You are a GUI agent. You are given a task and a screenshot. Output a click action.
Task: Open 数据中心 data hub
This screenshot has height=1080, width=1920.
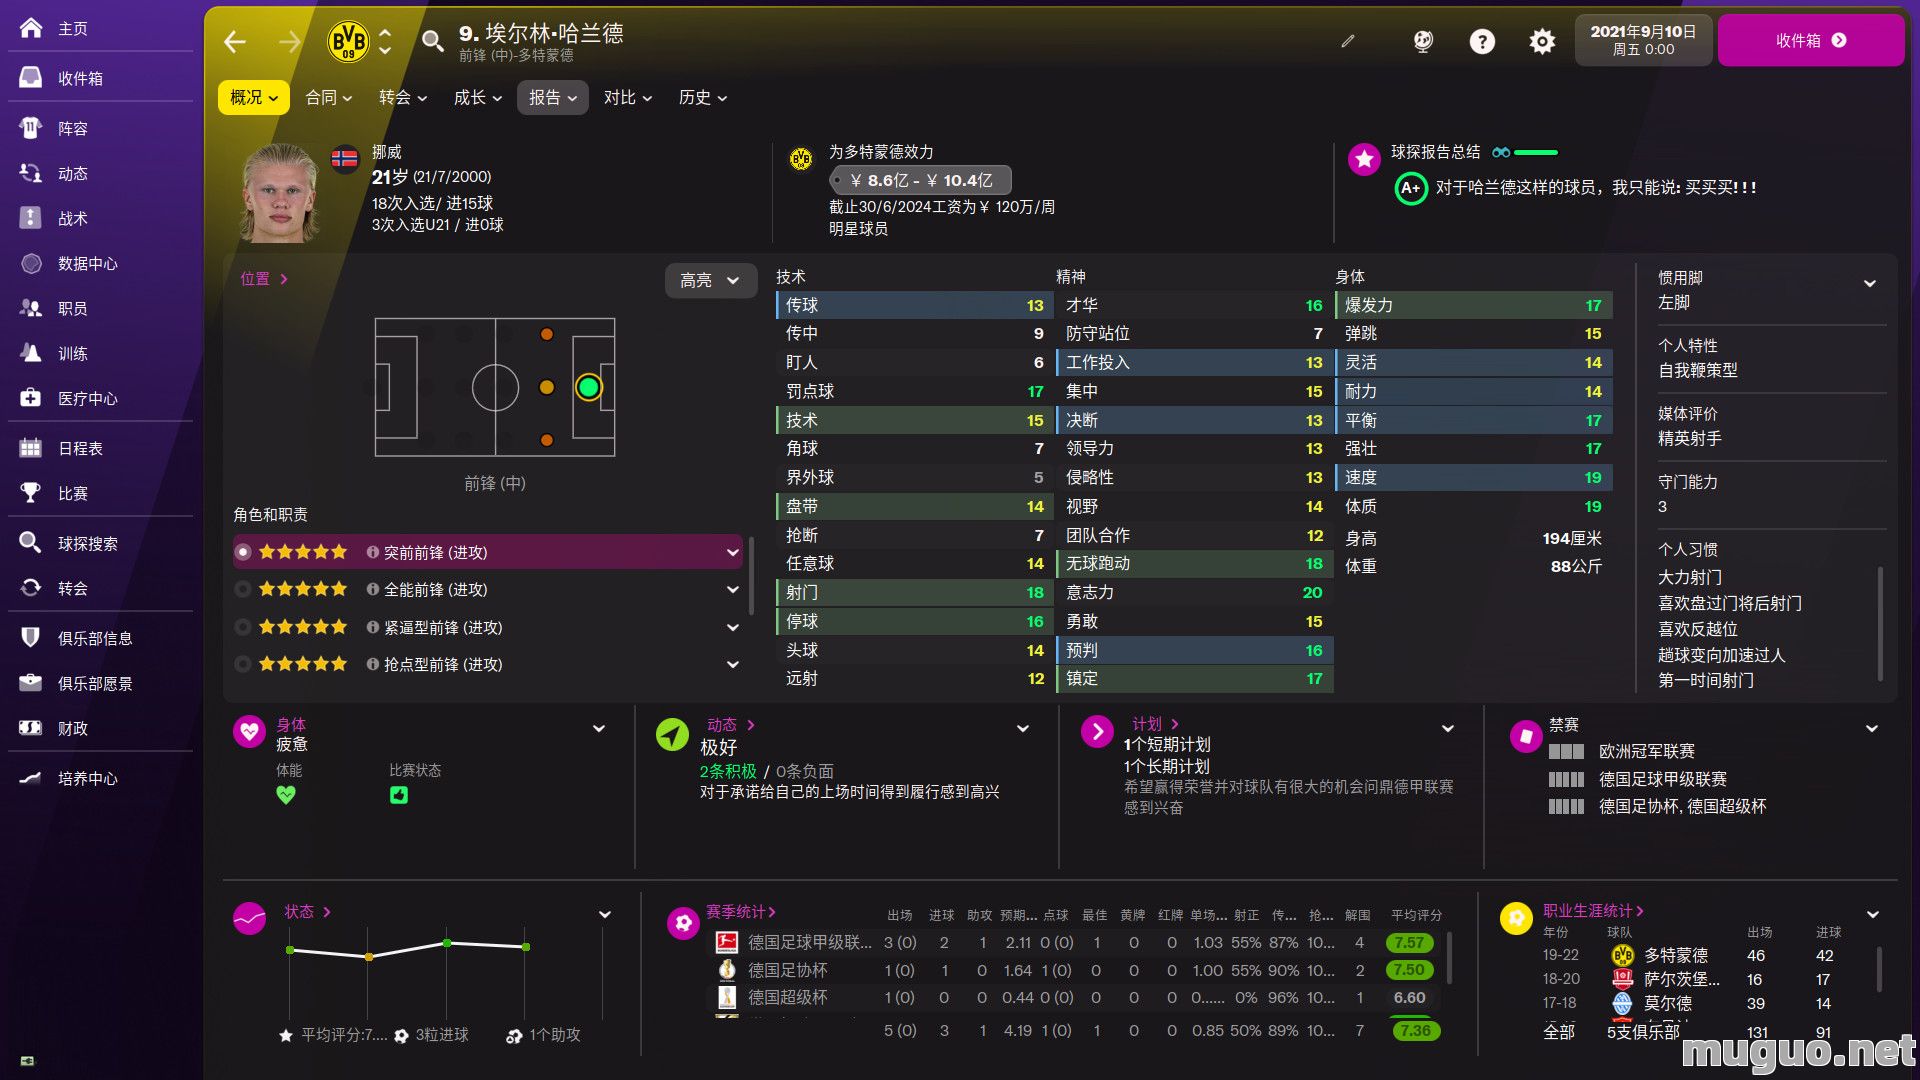tap(68, 263)
